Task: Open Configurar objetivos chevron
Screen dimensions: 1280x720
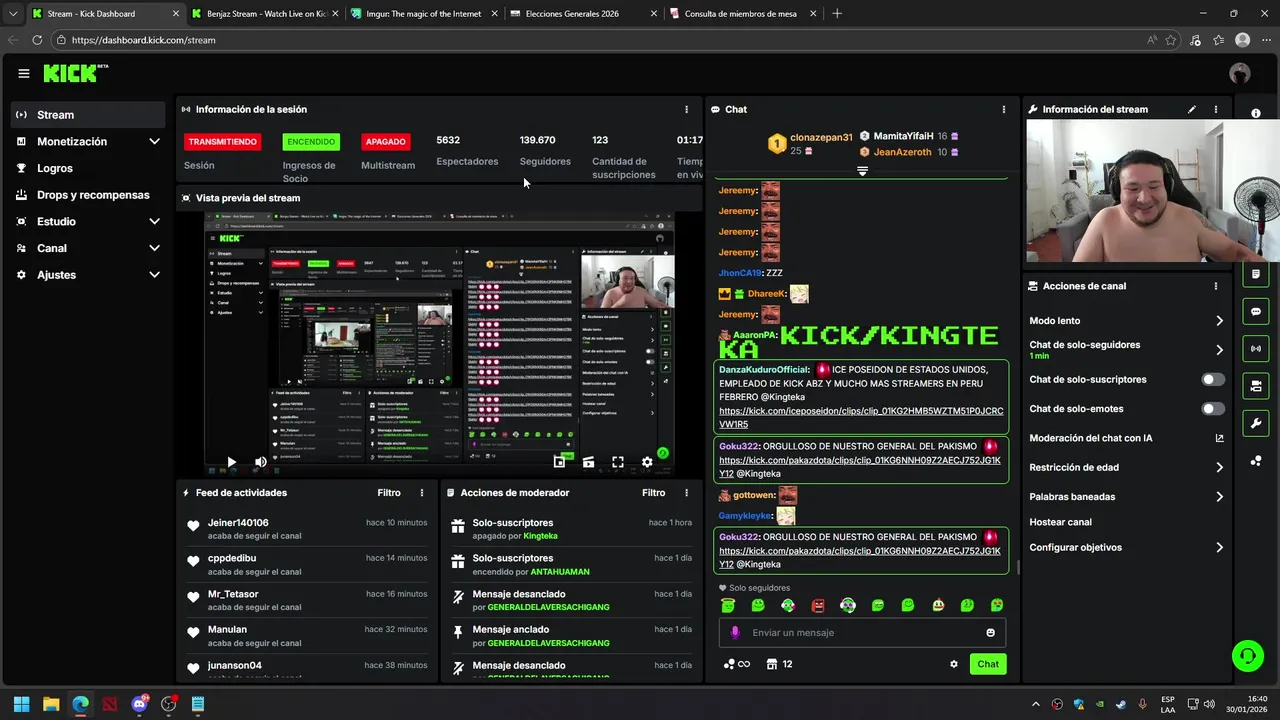Action: [1219, 548]
